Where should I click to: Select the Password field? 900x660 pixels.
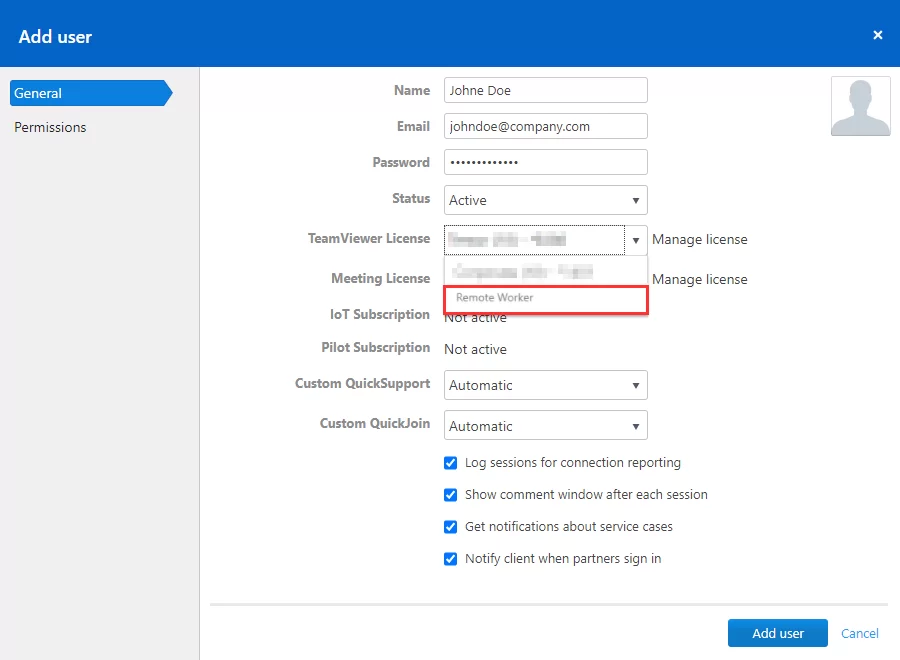tap(545, 162)
